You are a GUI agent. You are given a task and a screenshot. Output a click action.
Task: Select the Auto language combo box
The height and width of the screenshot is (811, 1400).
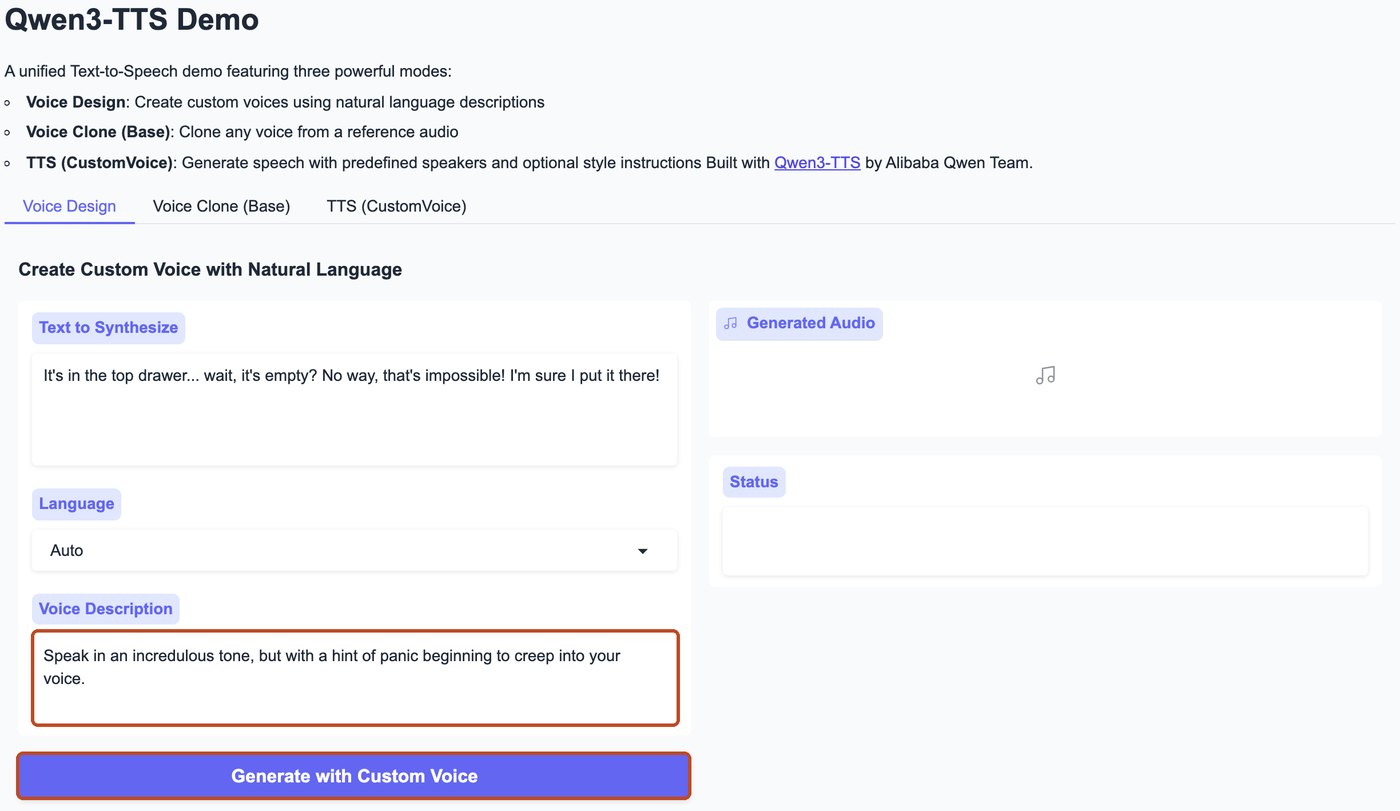tap(354, 551)
